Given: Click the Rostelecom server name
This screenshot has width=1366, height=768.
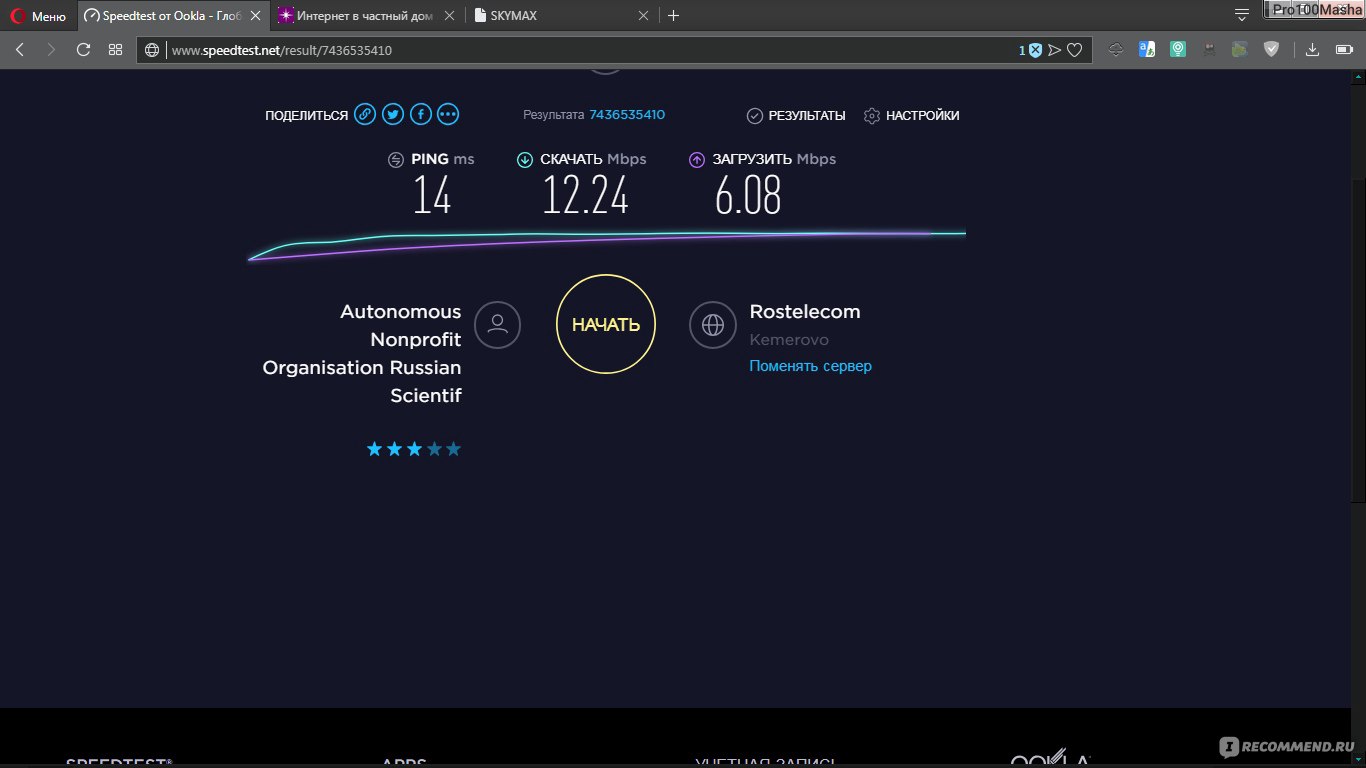Looking at the screenshot, I should (805, 312).
